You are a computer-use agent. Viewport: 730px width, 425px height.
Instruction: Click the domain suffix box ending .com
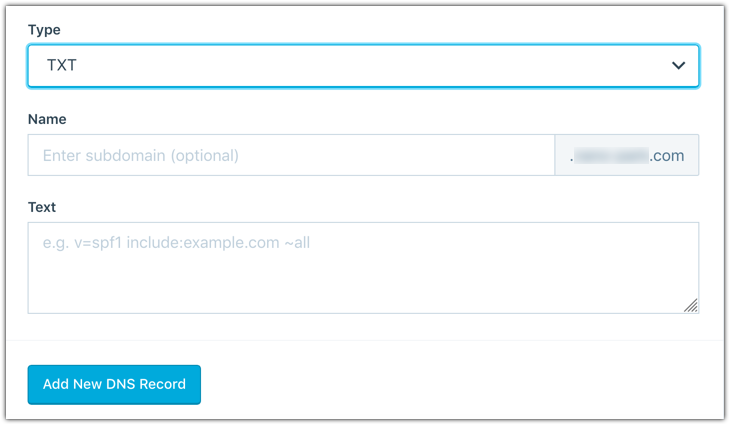627,155
